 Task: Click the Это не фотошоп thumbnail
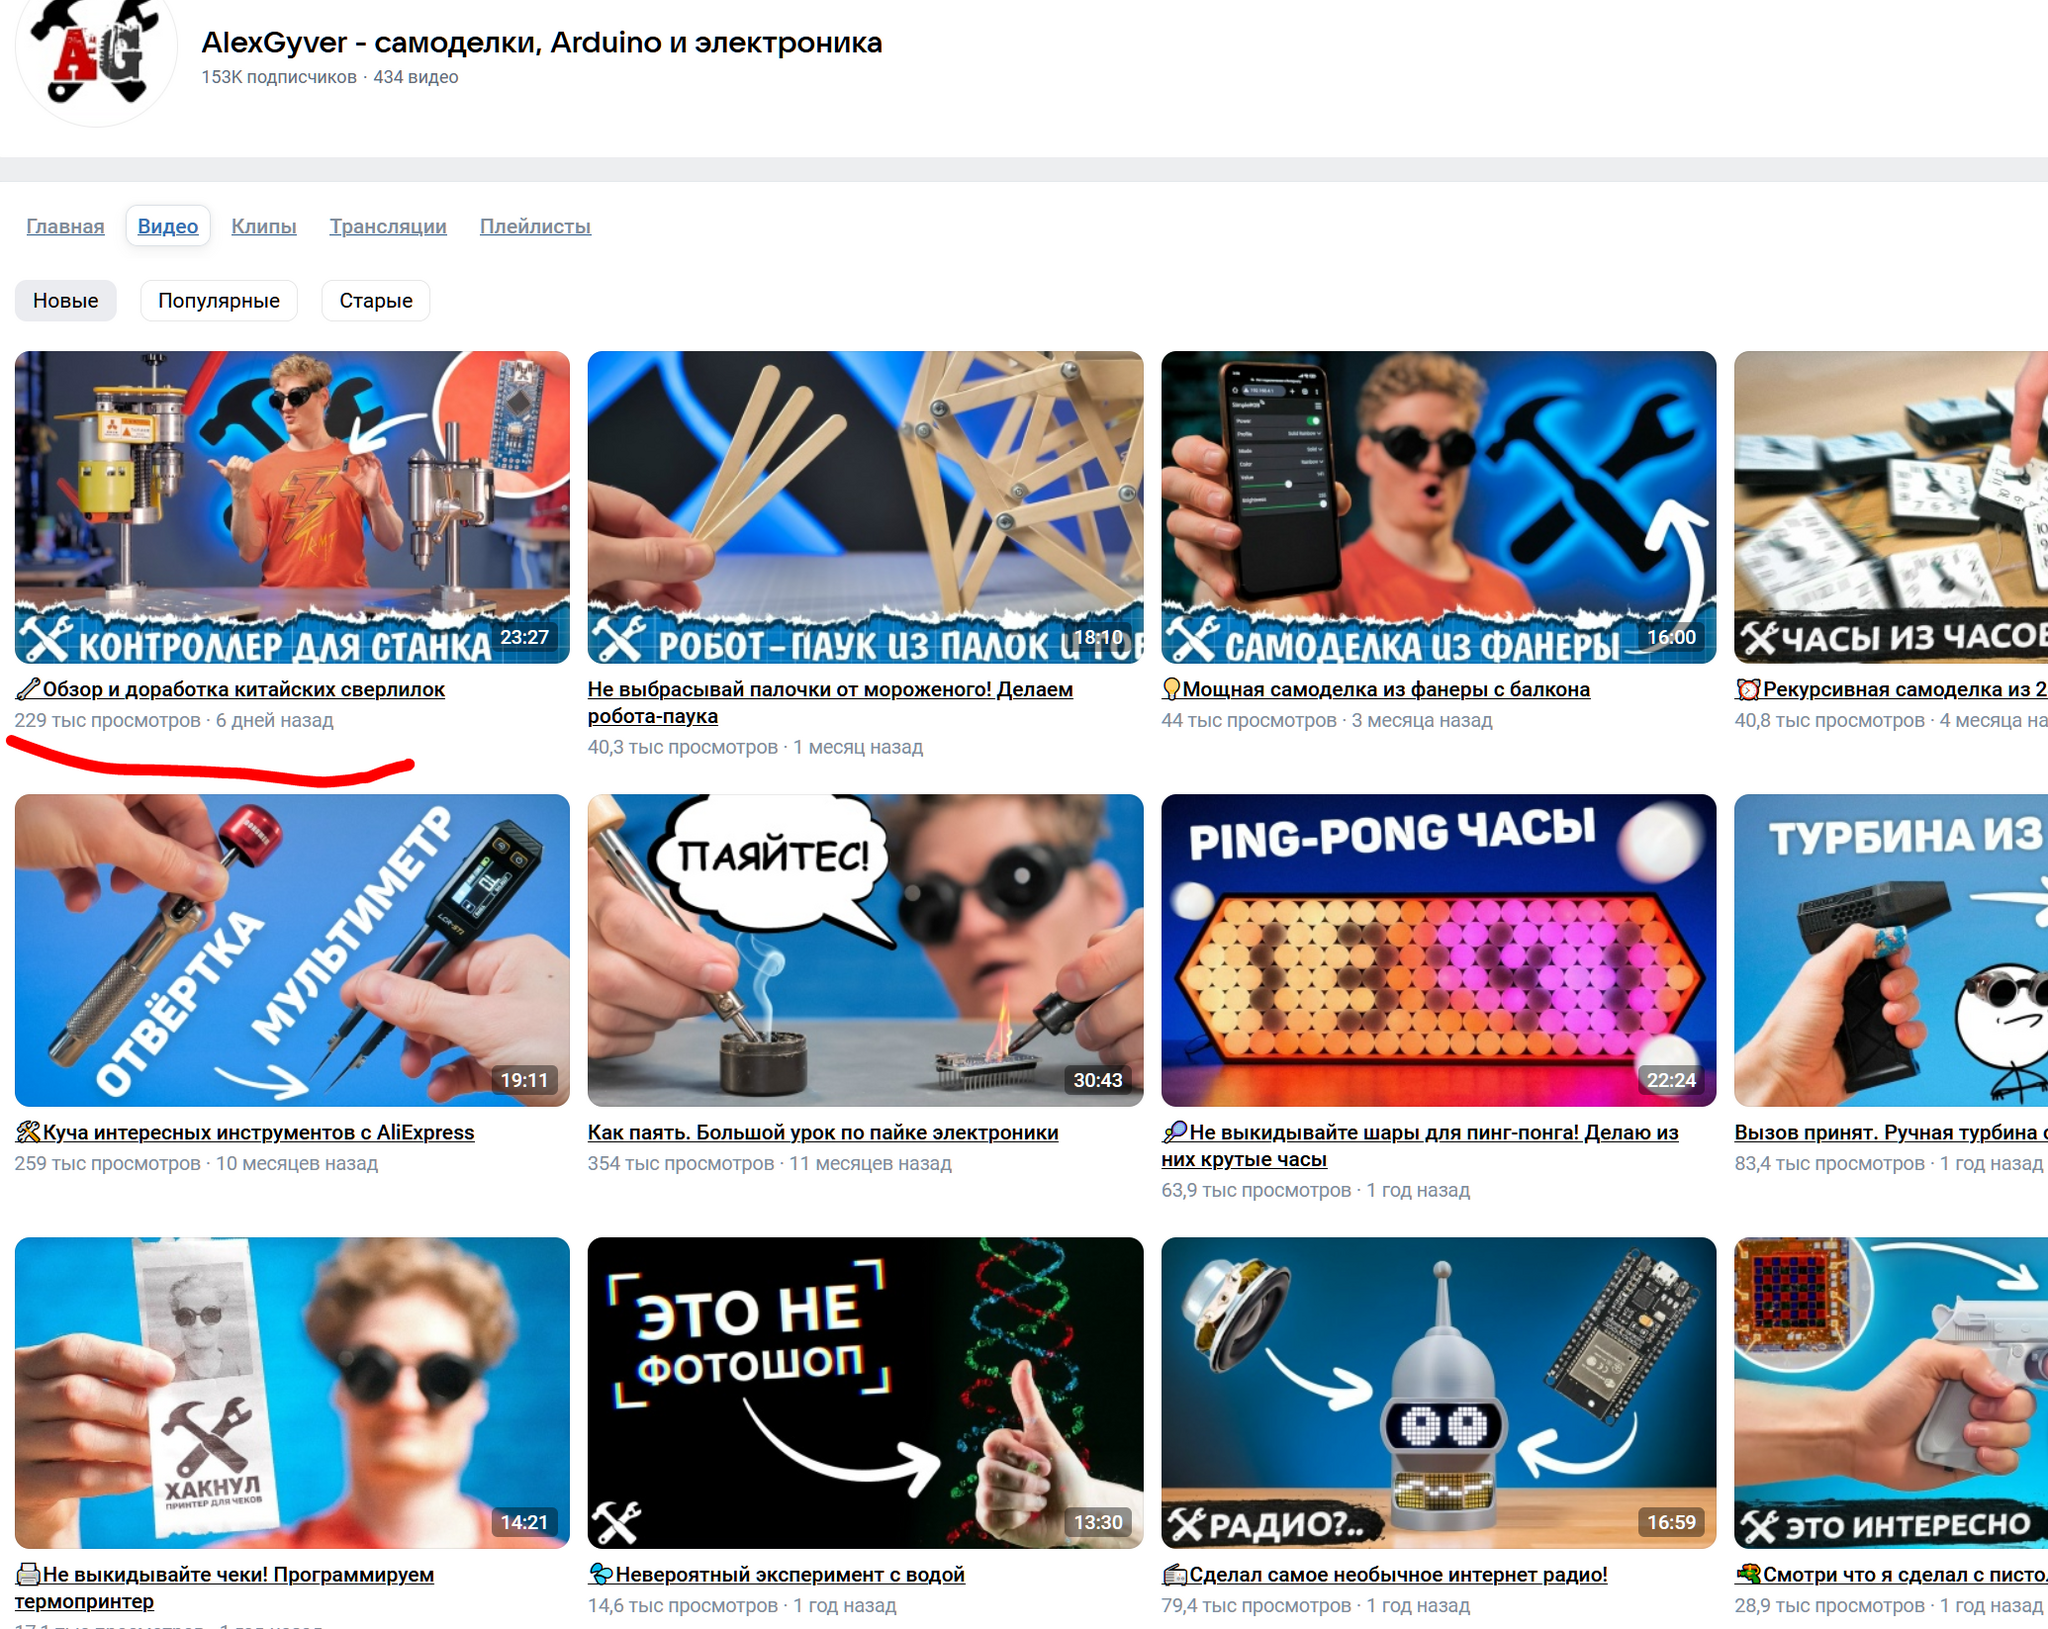pos(865,1392)
